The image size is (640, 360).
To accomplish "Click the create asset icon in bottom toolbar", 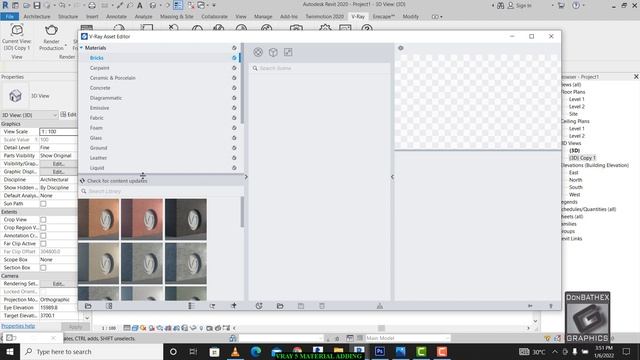I will pyautogui.click(x=259, y=306).
